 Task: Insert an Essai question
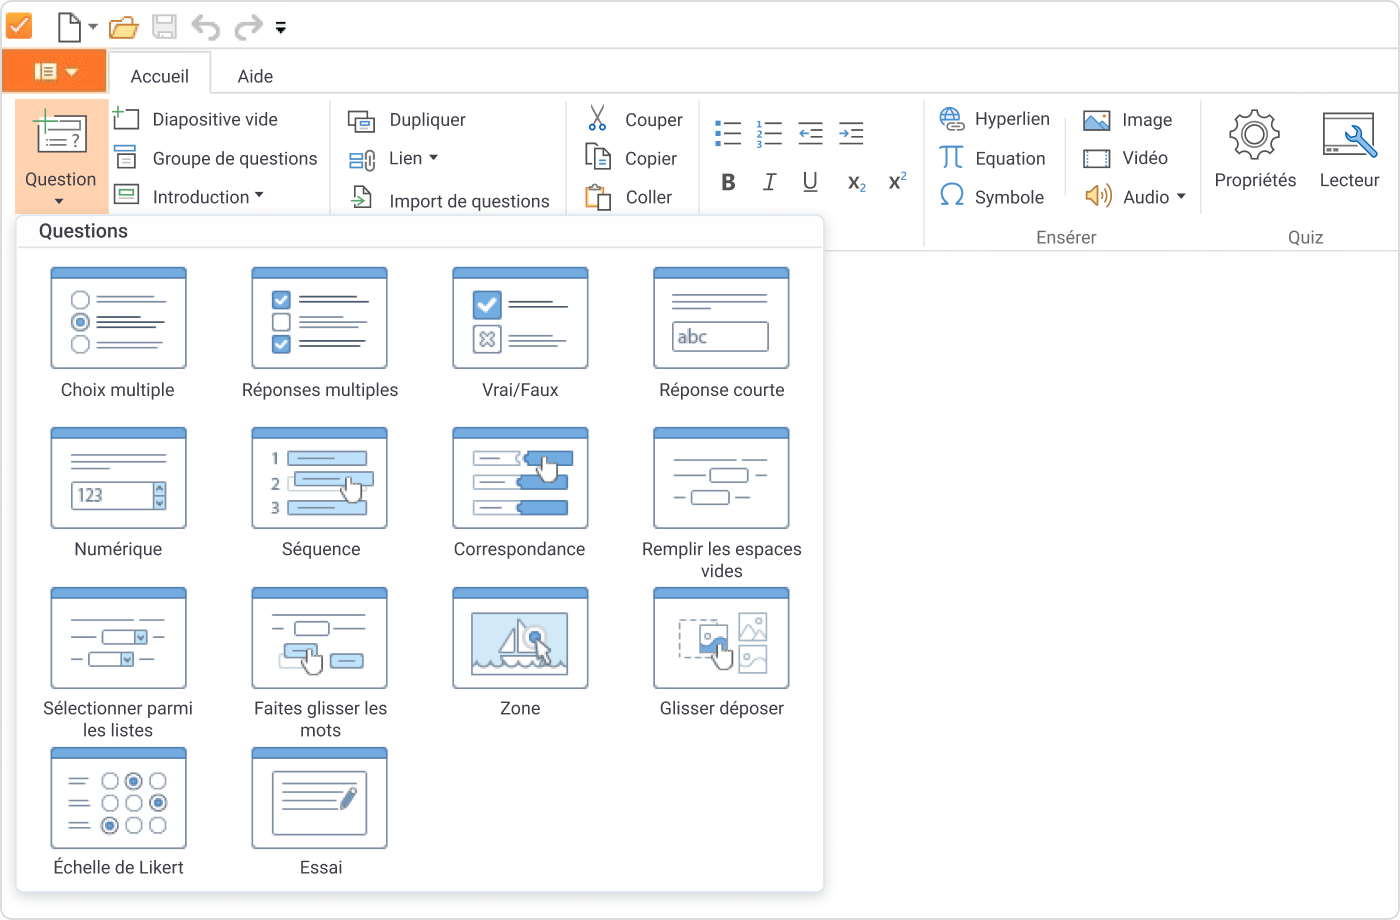pos(320,813)
